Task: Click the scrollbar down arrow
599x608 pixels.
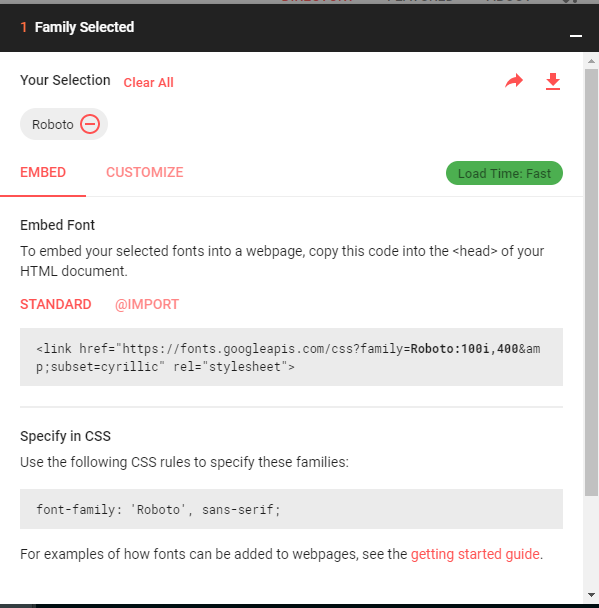Action: coord(591,594)
